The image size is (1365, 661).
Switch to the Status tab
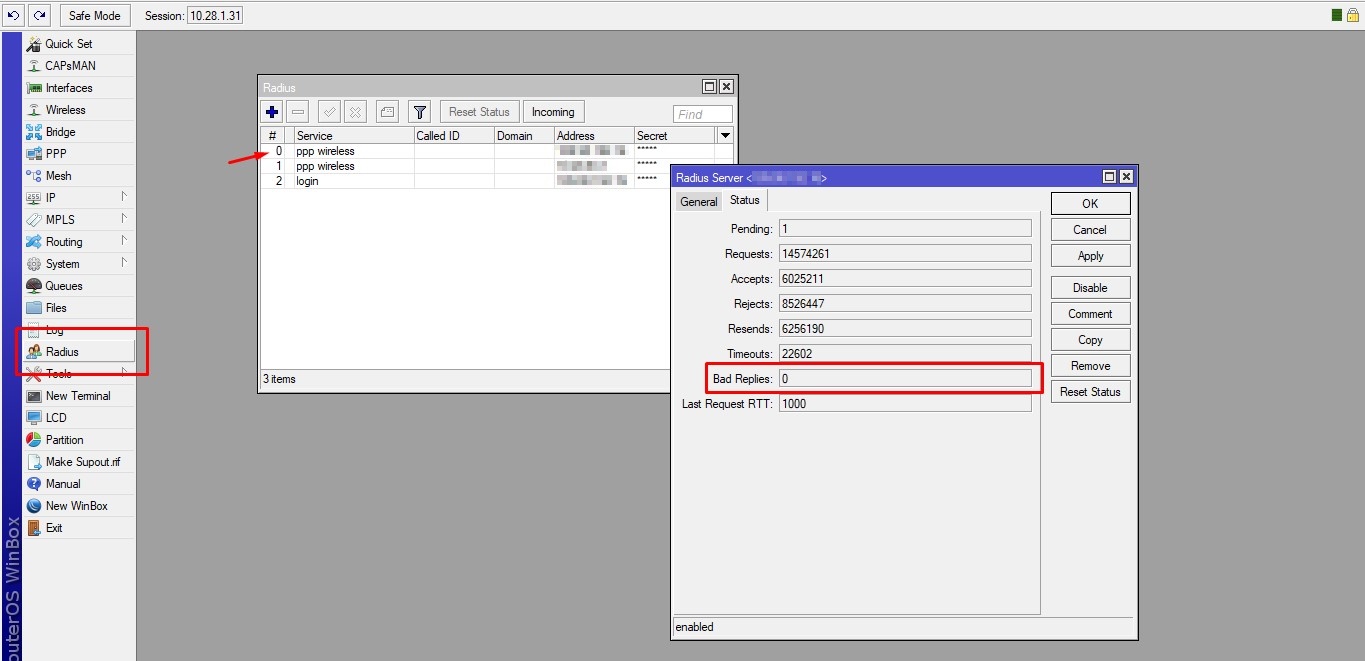(745, 200)
